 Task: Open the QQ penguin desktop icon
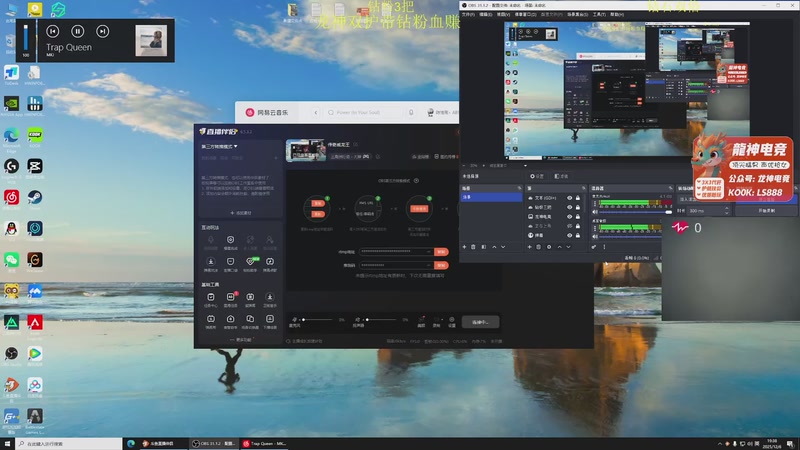(x=11, y=229)
